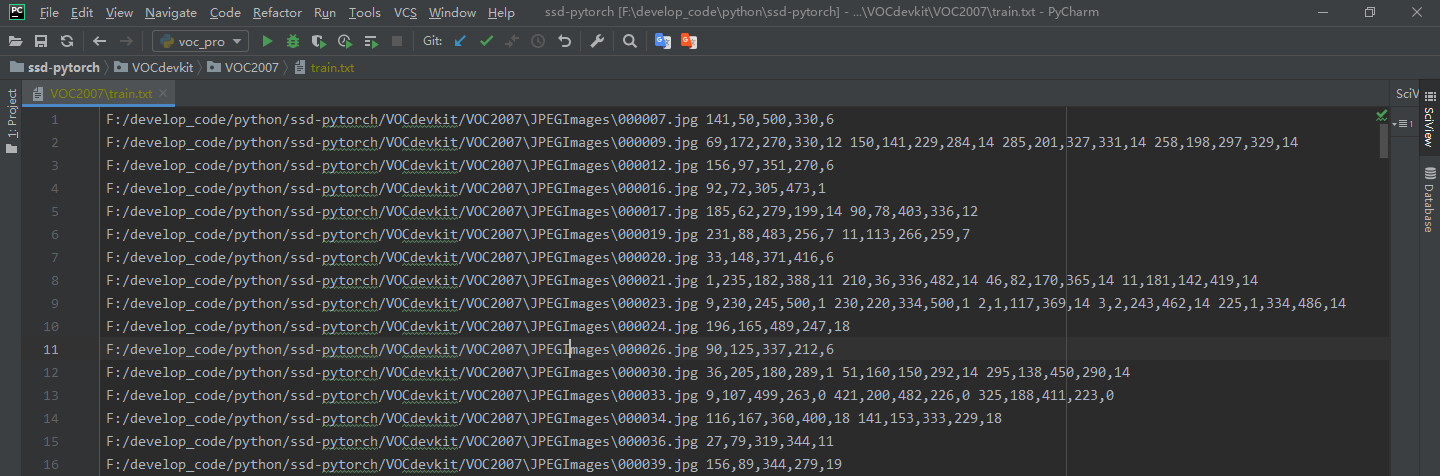Image resolution: width=1440 pixels, height=476 pixels.
Task: Click the Synchronize refresh icon
Action: point(66,41)
